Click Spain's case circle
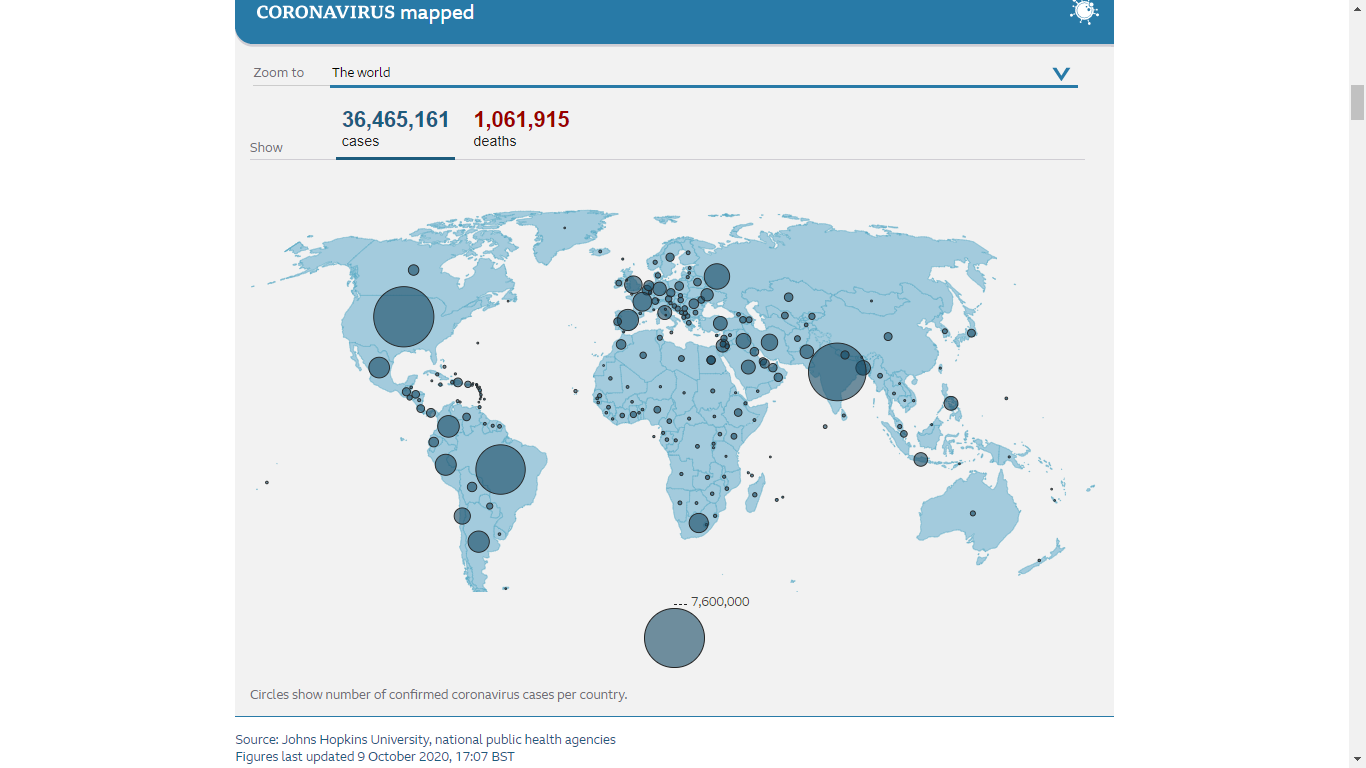 [628, 320]
